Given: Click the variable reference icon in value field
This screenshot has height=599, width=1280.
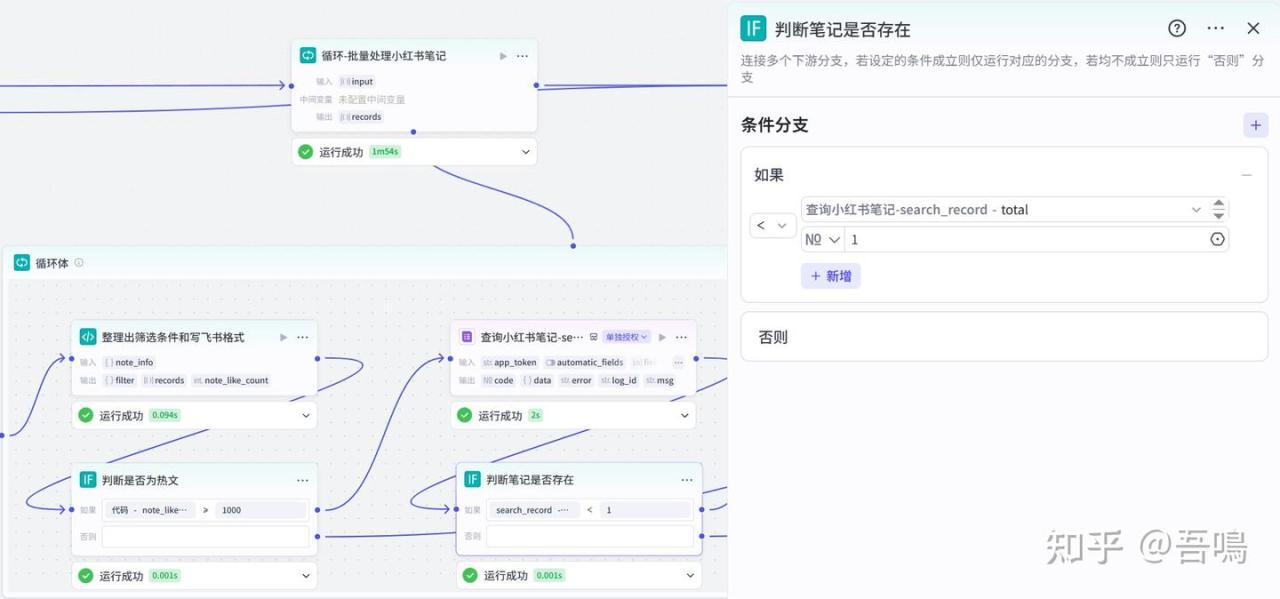Looking at the screenshot, I should coord(1217,240).
